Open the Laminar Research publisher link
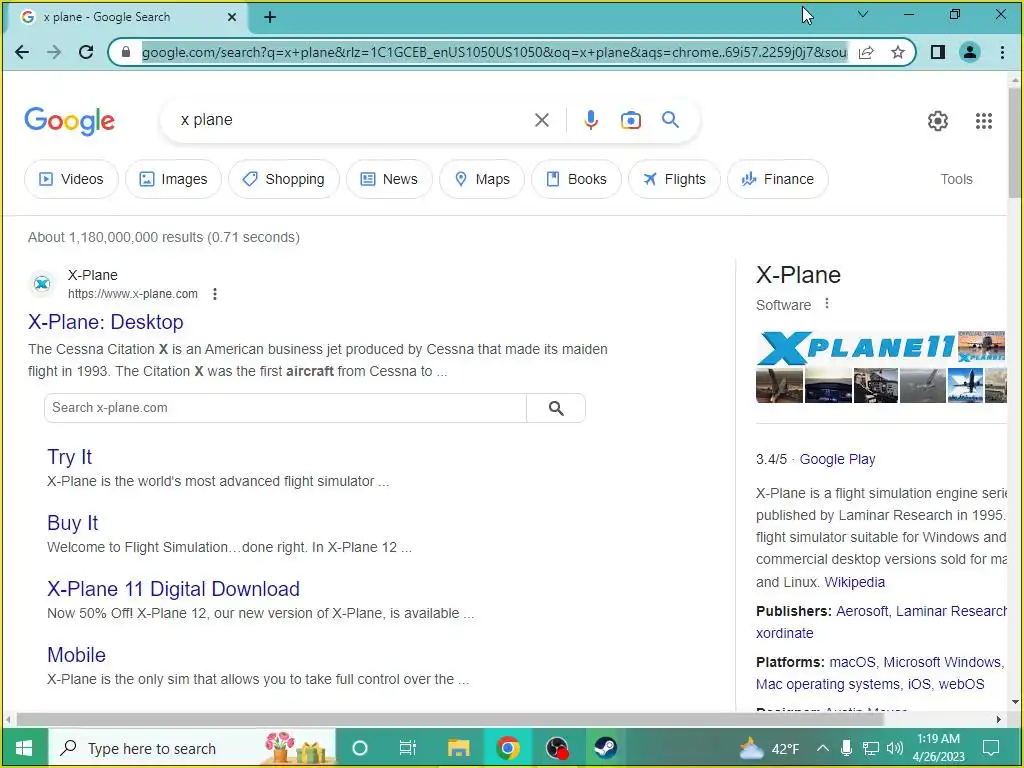 point(951,611)
